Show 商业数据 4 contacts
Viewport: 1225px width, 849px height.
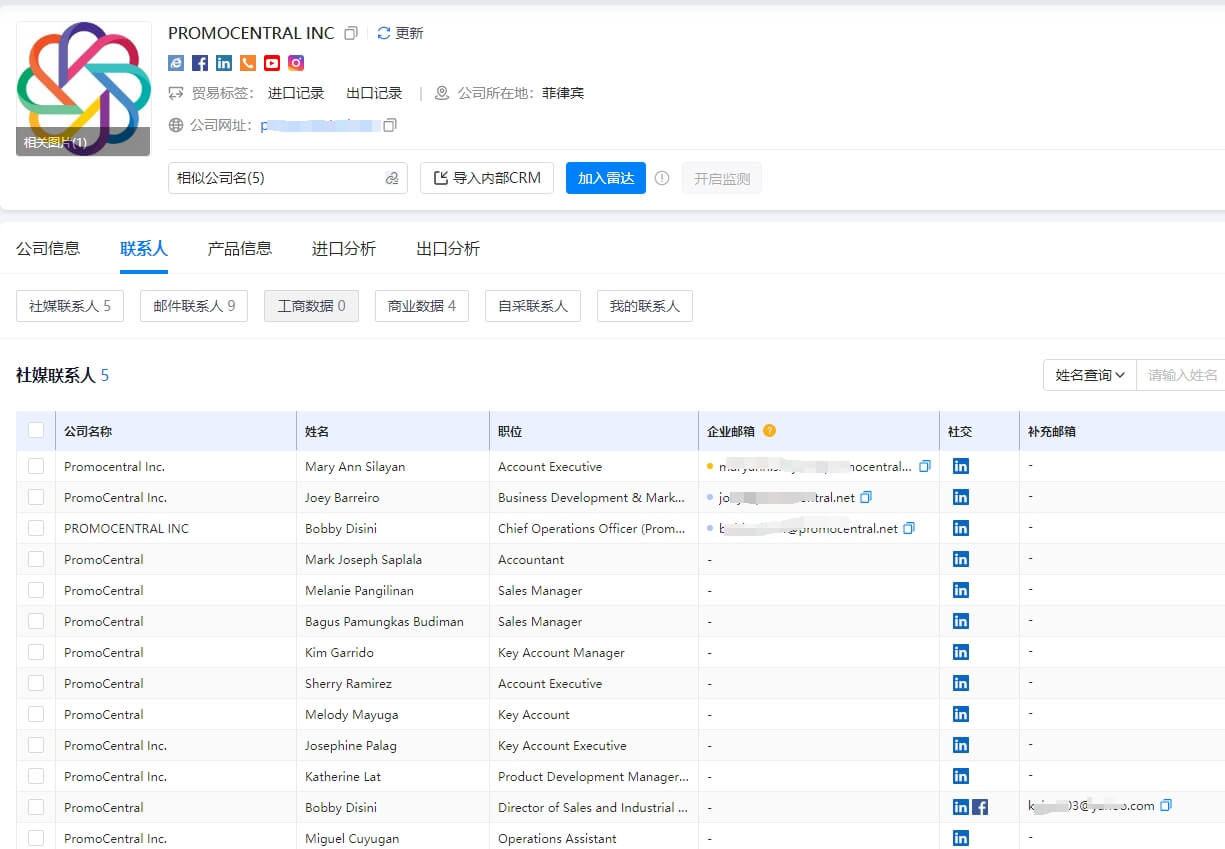pos(422,306)
